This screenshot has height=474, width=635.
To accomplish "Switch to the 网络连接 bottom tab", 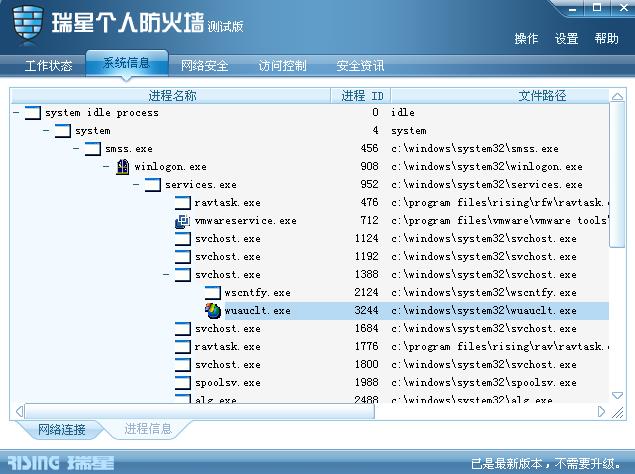I will click(62, 429).
